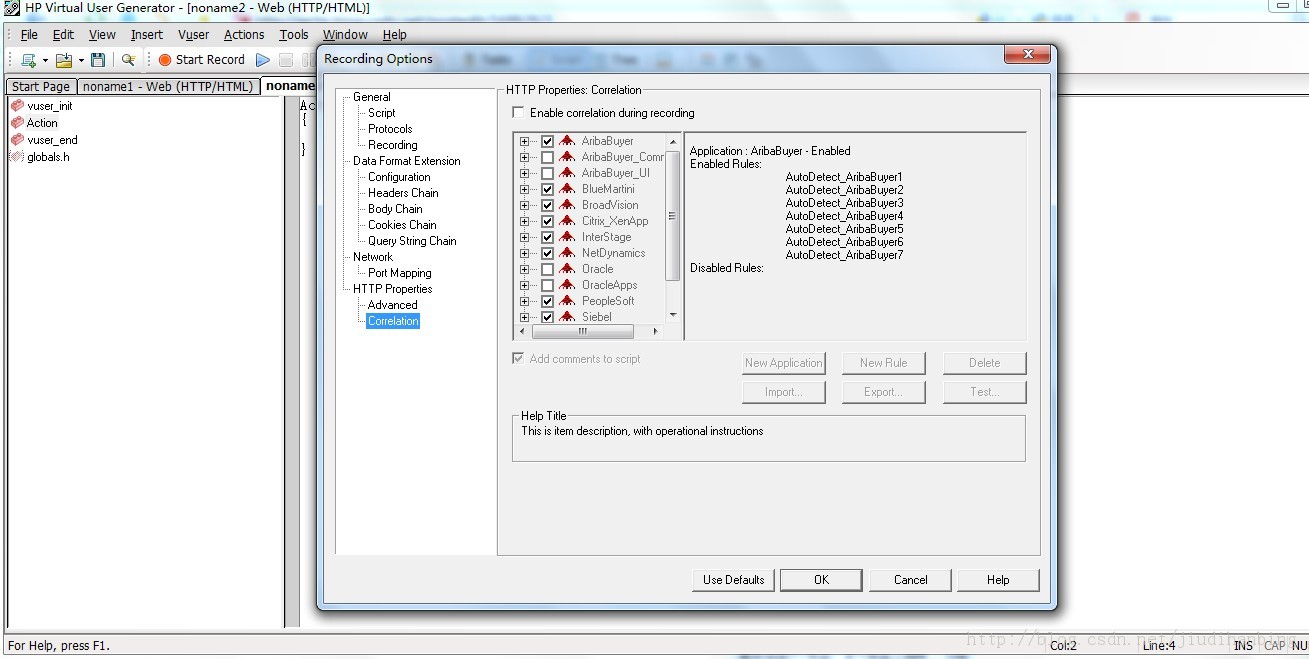This screenshot has height=659, width=1309.
Task: Select the vuser_init action brick icon
Action: (x=17, y=106)
